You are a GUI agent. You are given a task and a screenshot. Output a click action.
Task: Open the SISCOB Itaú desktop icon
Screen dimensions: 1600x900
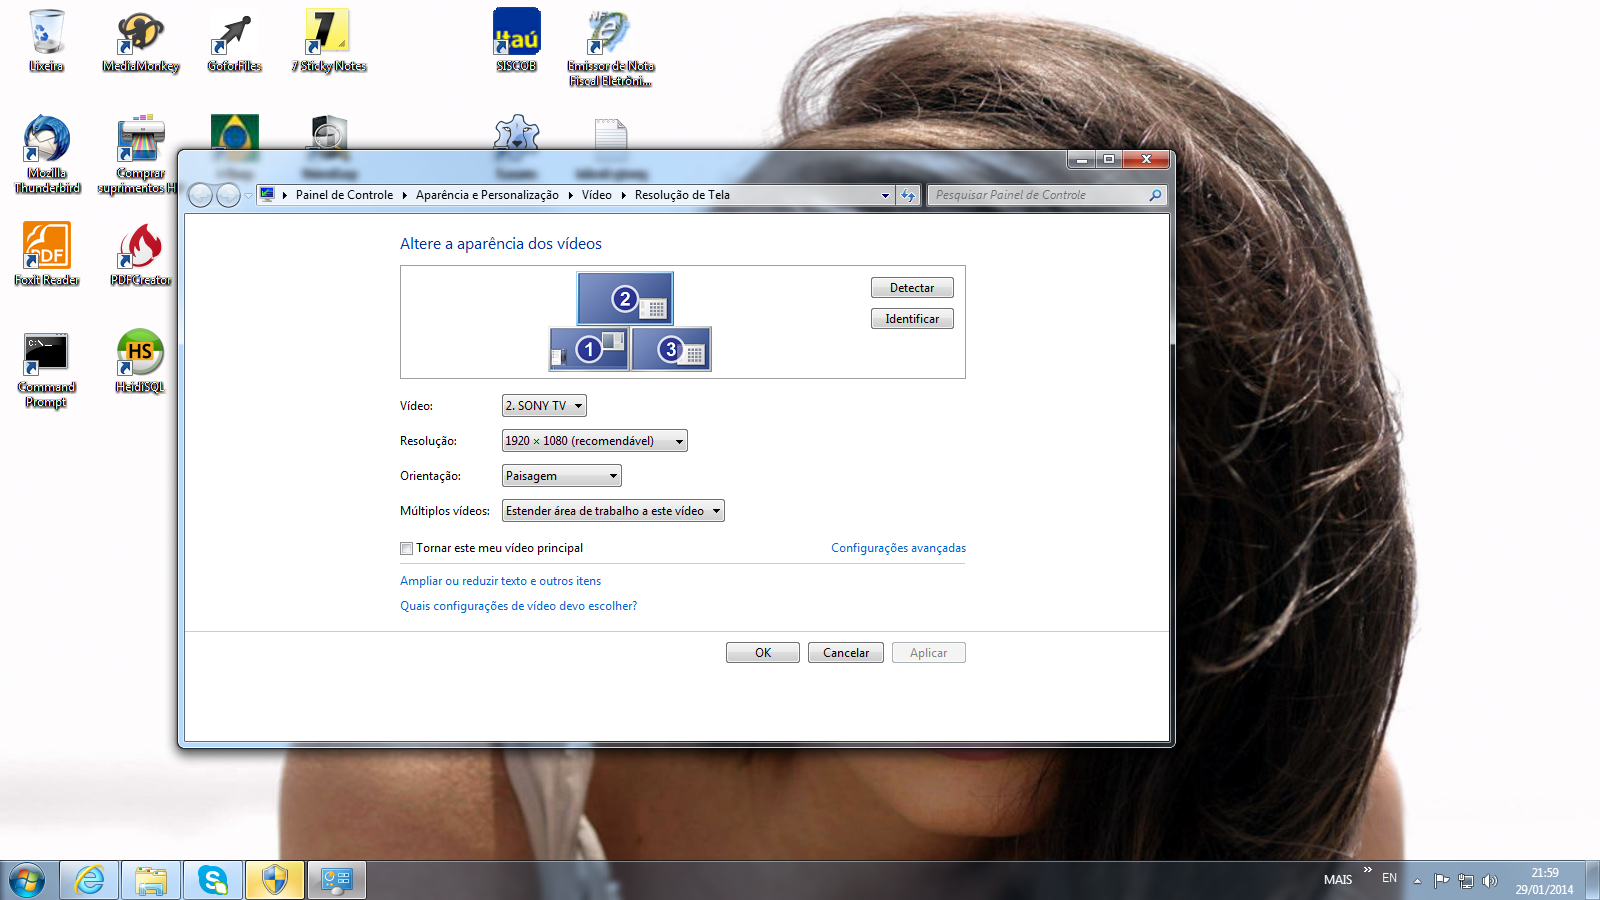[x=517, y=40]
